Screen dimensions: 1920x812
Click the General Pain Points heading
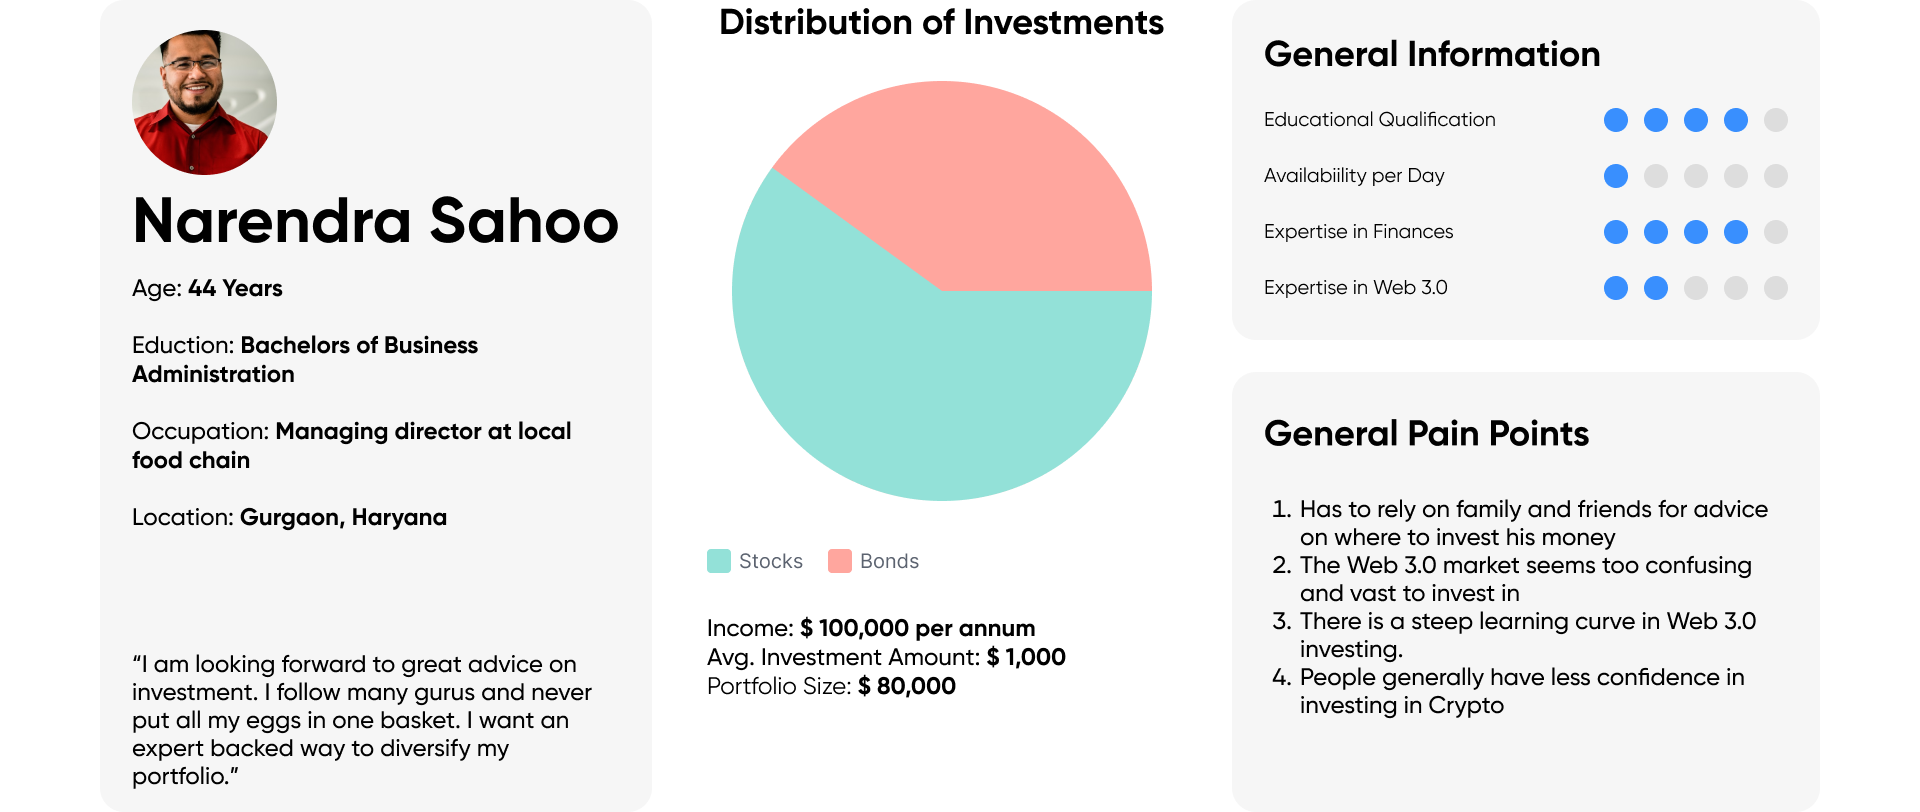1426,433
